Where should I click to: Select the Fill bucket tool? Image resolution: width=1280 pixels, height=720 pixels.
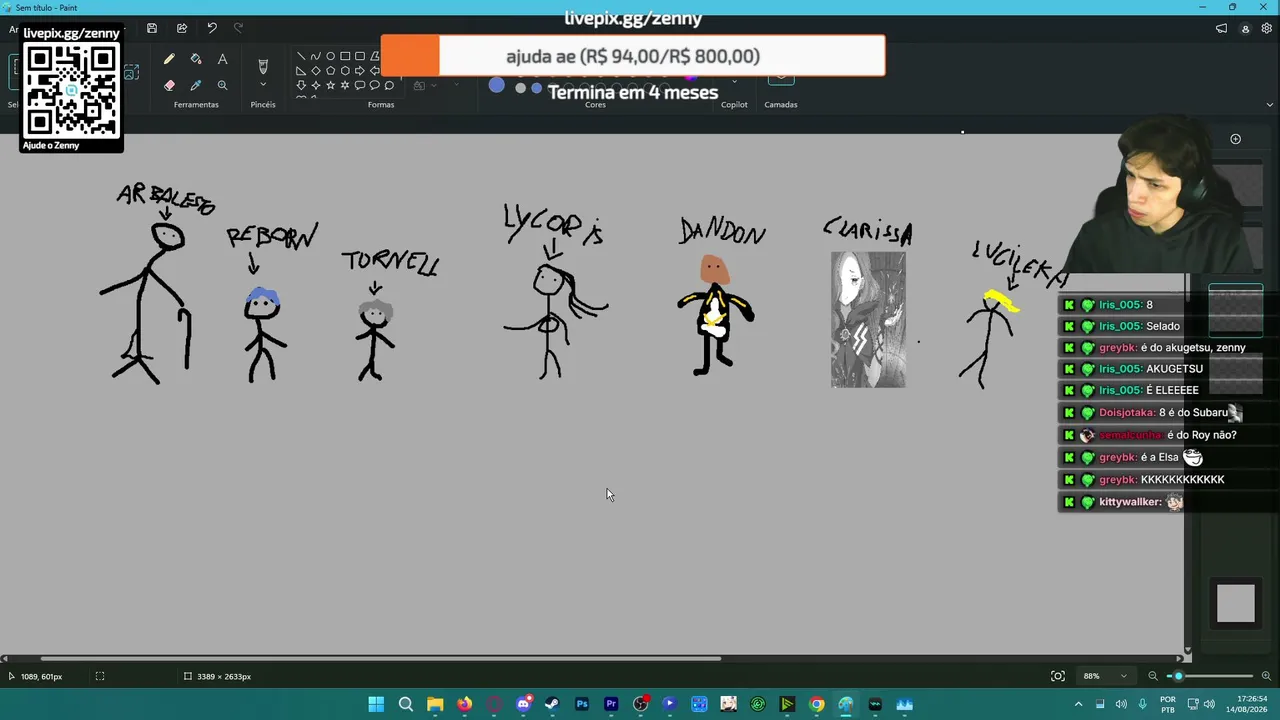[196, 60]
